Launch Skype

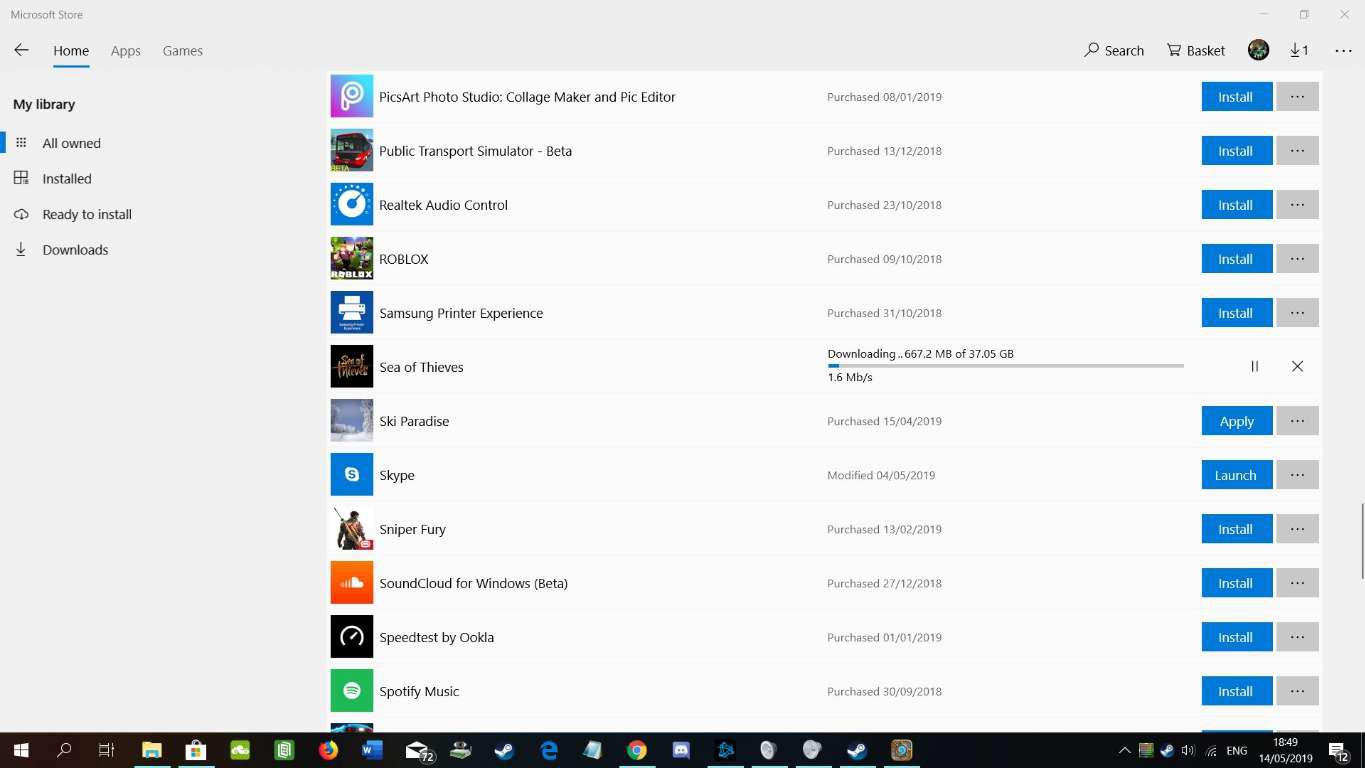(1236, 474)
